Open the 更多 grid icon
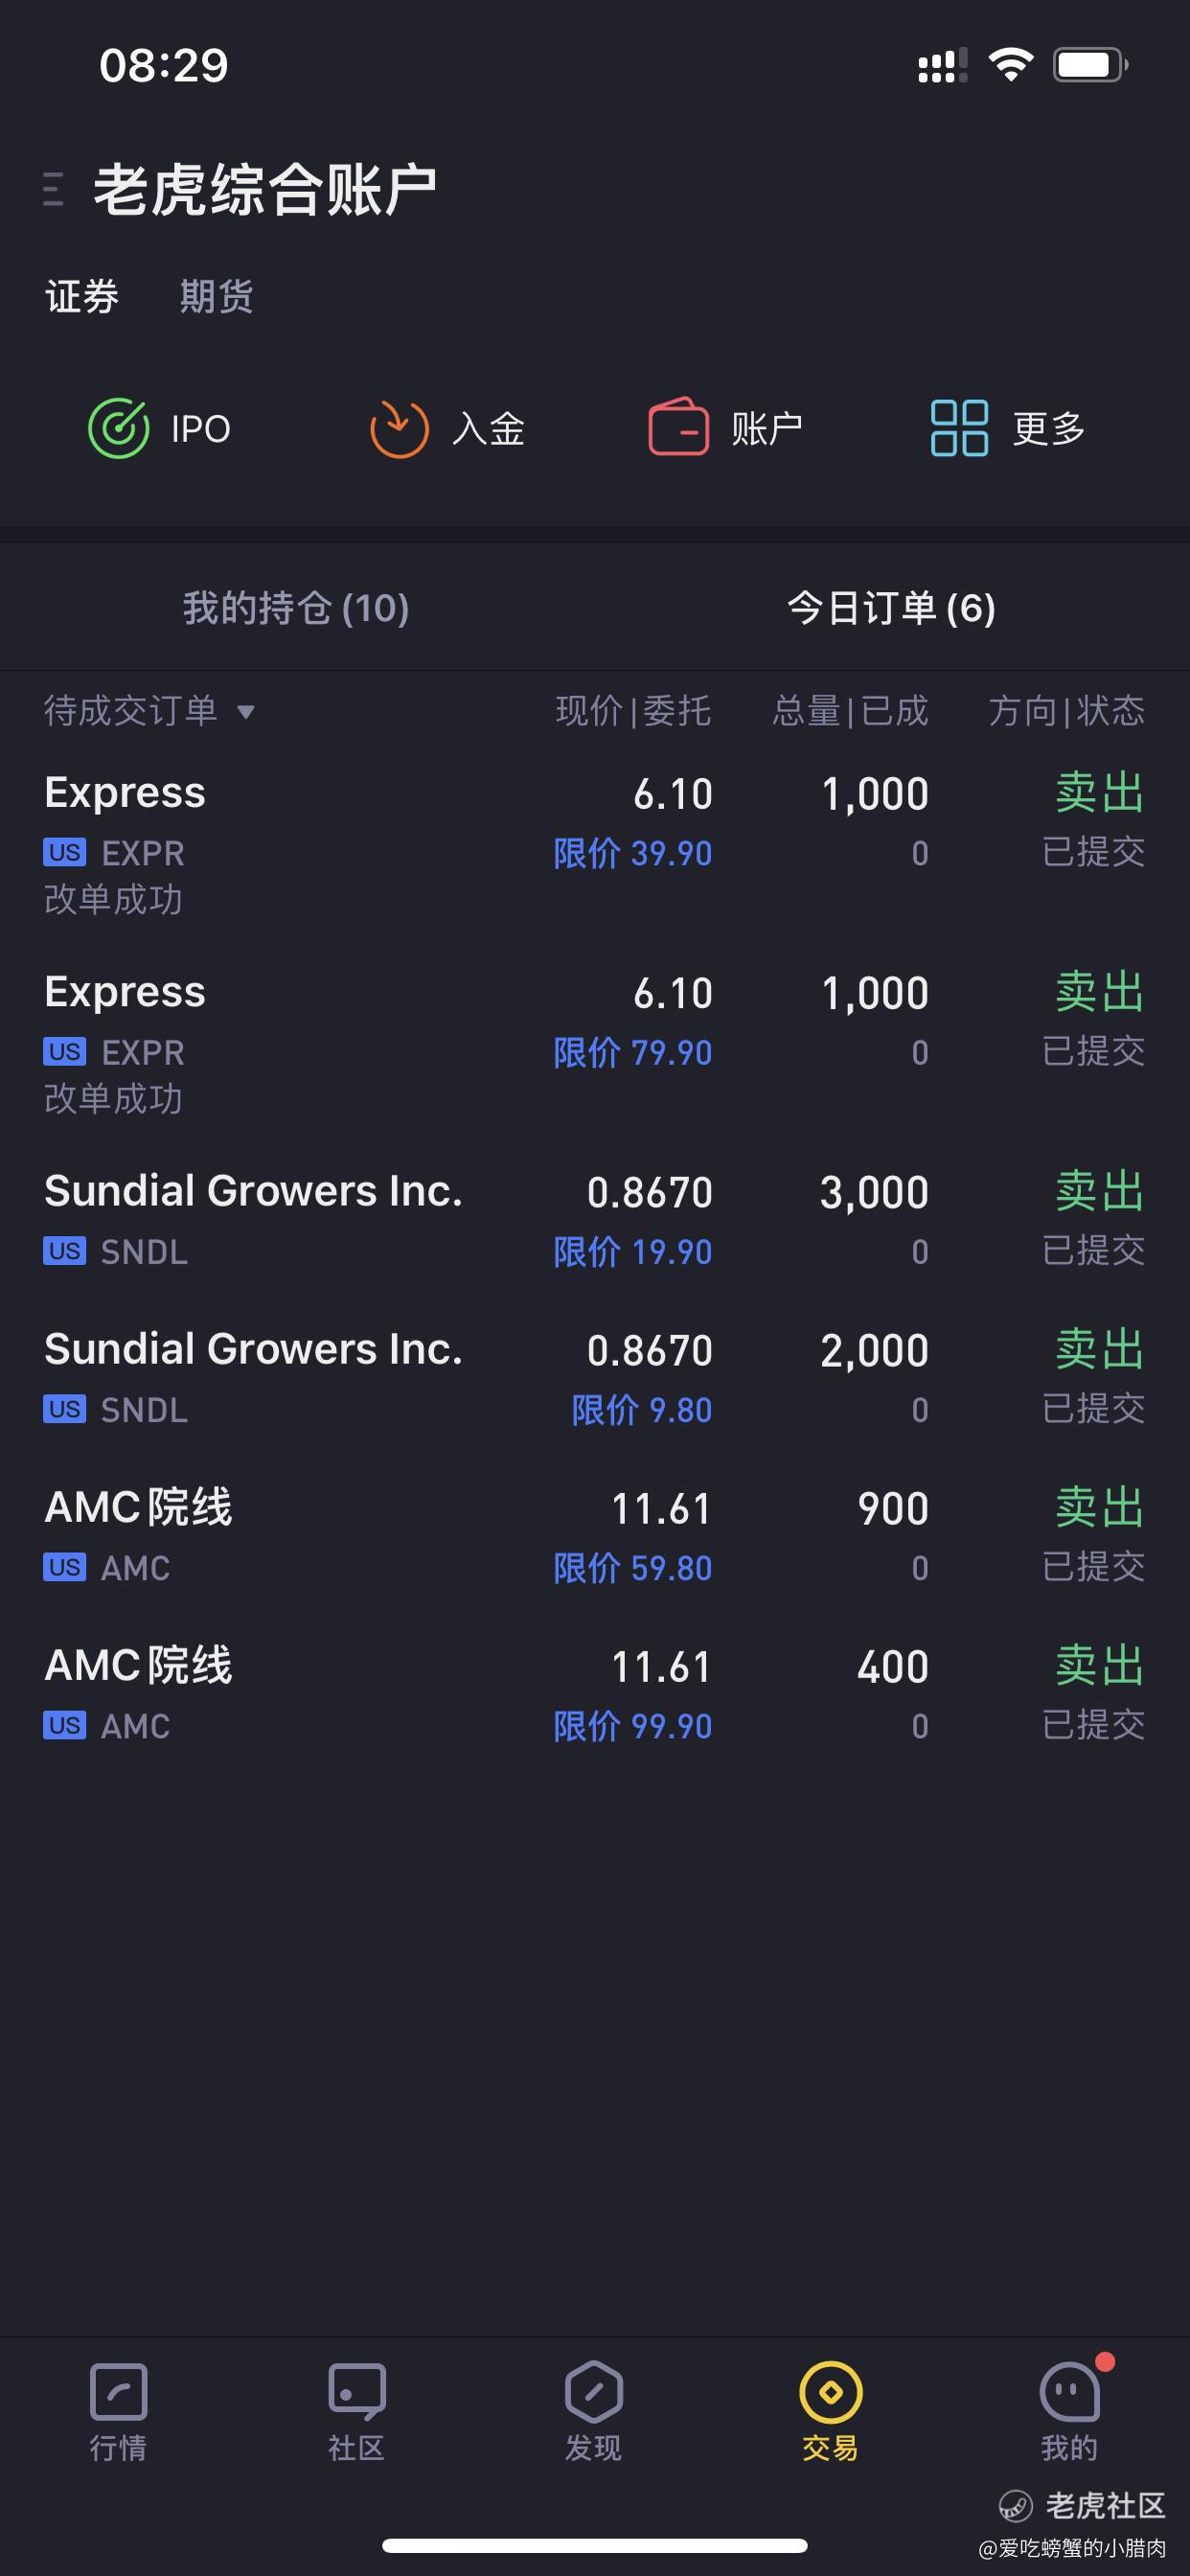The image size is (1190, 2576). (x=959, y=428)
